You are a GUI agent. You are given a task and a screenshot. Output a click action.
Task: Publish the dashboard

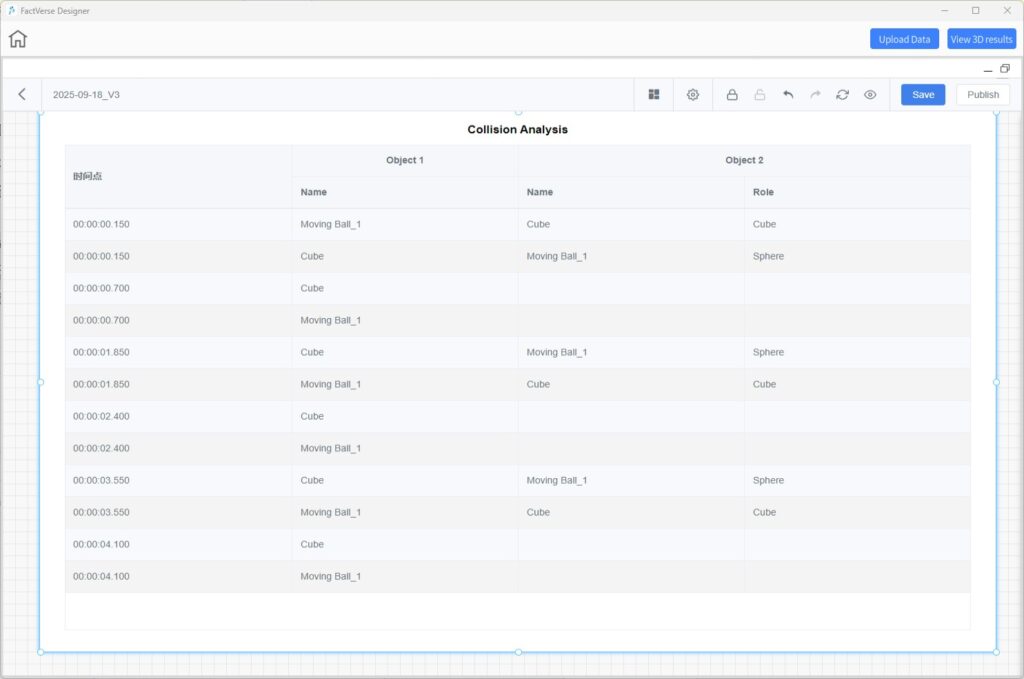pyautogui.click(x=982, y=95)
